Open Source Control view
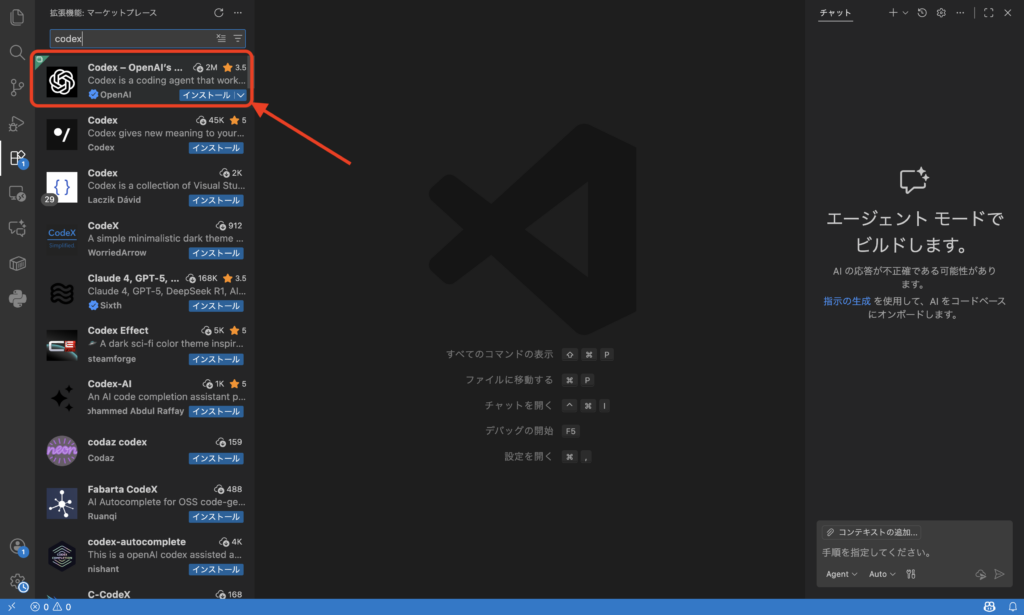Screen dimensions: 1024x615 tap(17, 87)
